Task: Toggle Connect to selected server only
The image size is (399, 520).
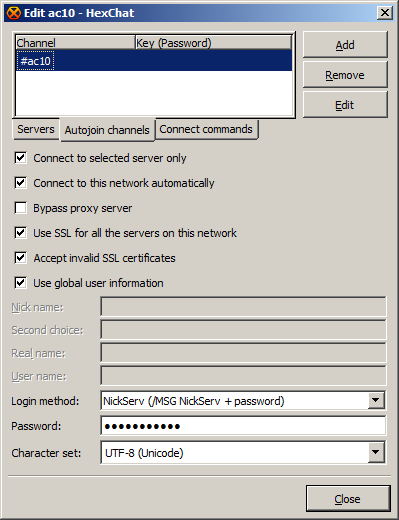Action: tap(20, 158)
